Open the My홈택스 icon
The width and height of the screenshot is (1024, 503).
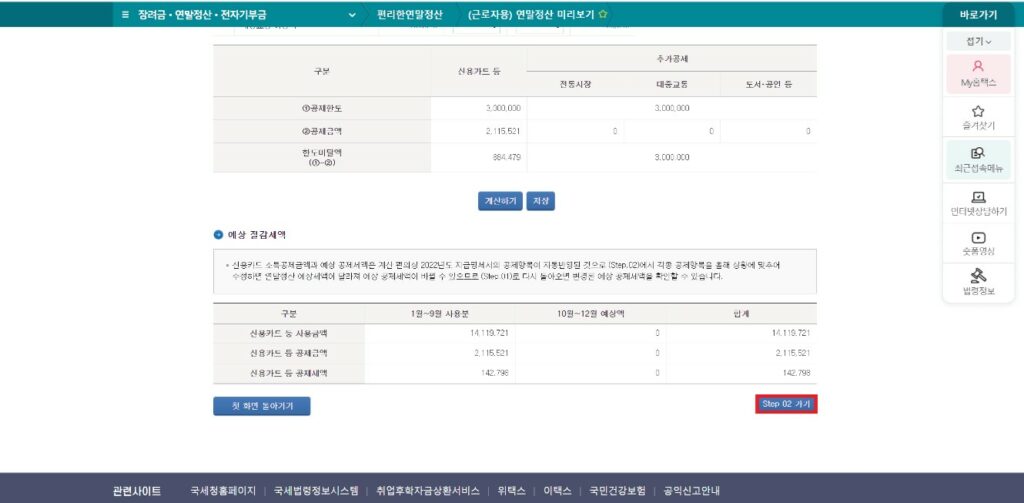(978, 66)
